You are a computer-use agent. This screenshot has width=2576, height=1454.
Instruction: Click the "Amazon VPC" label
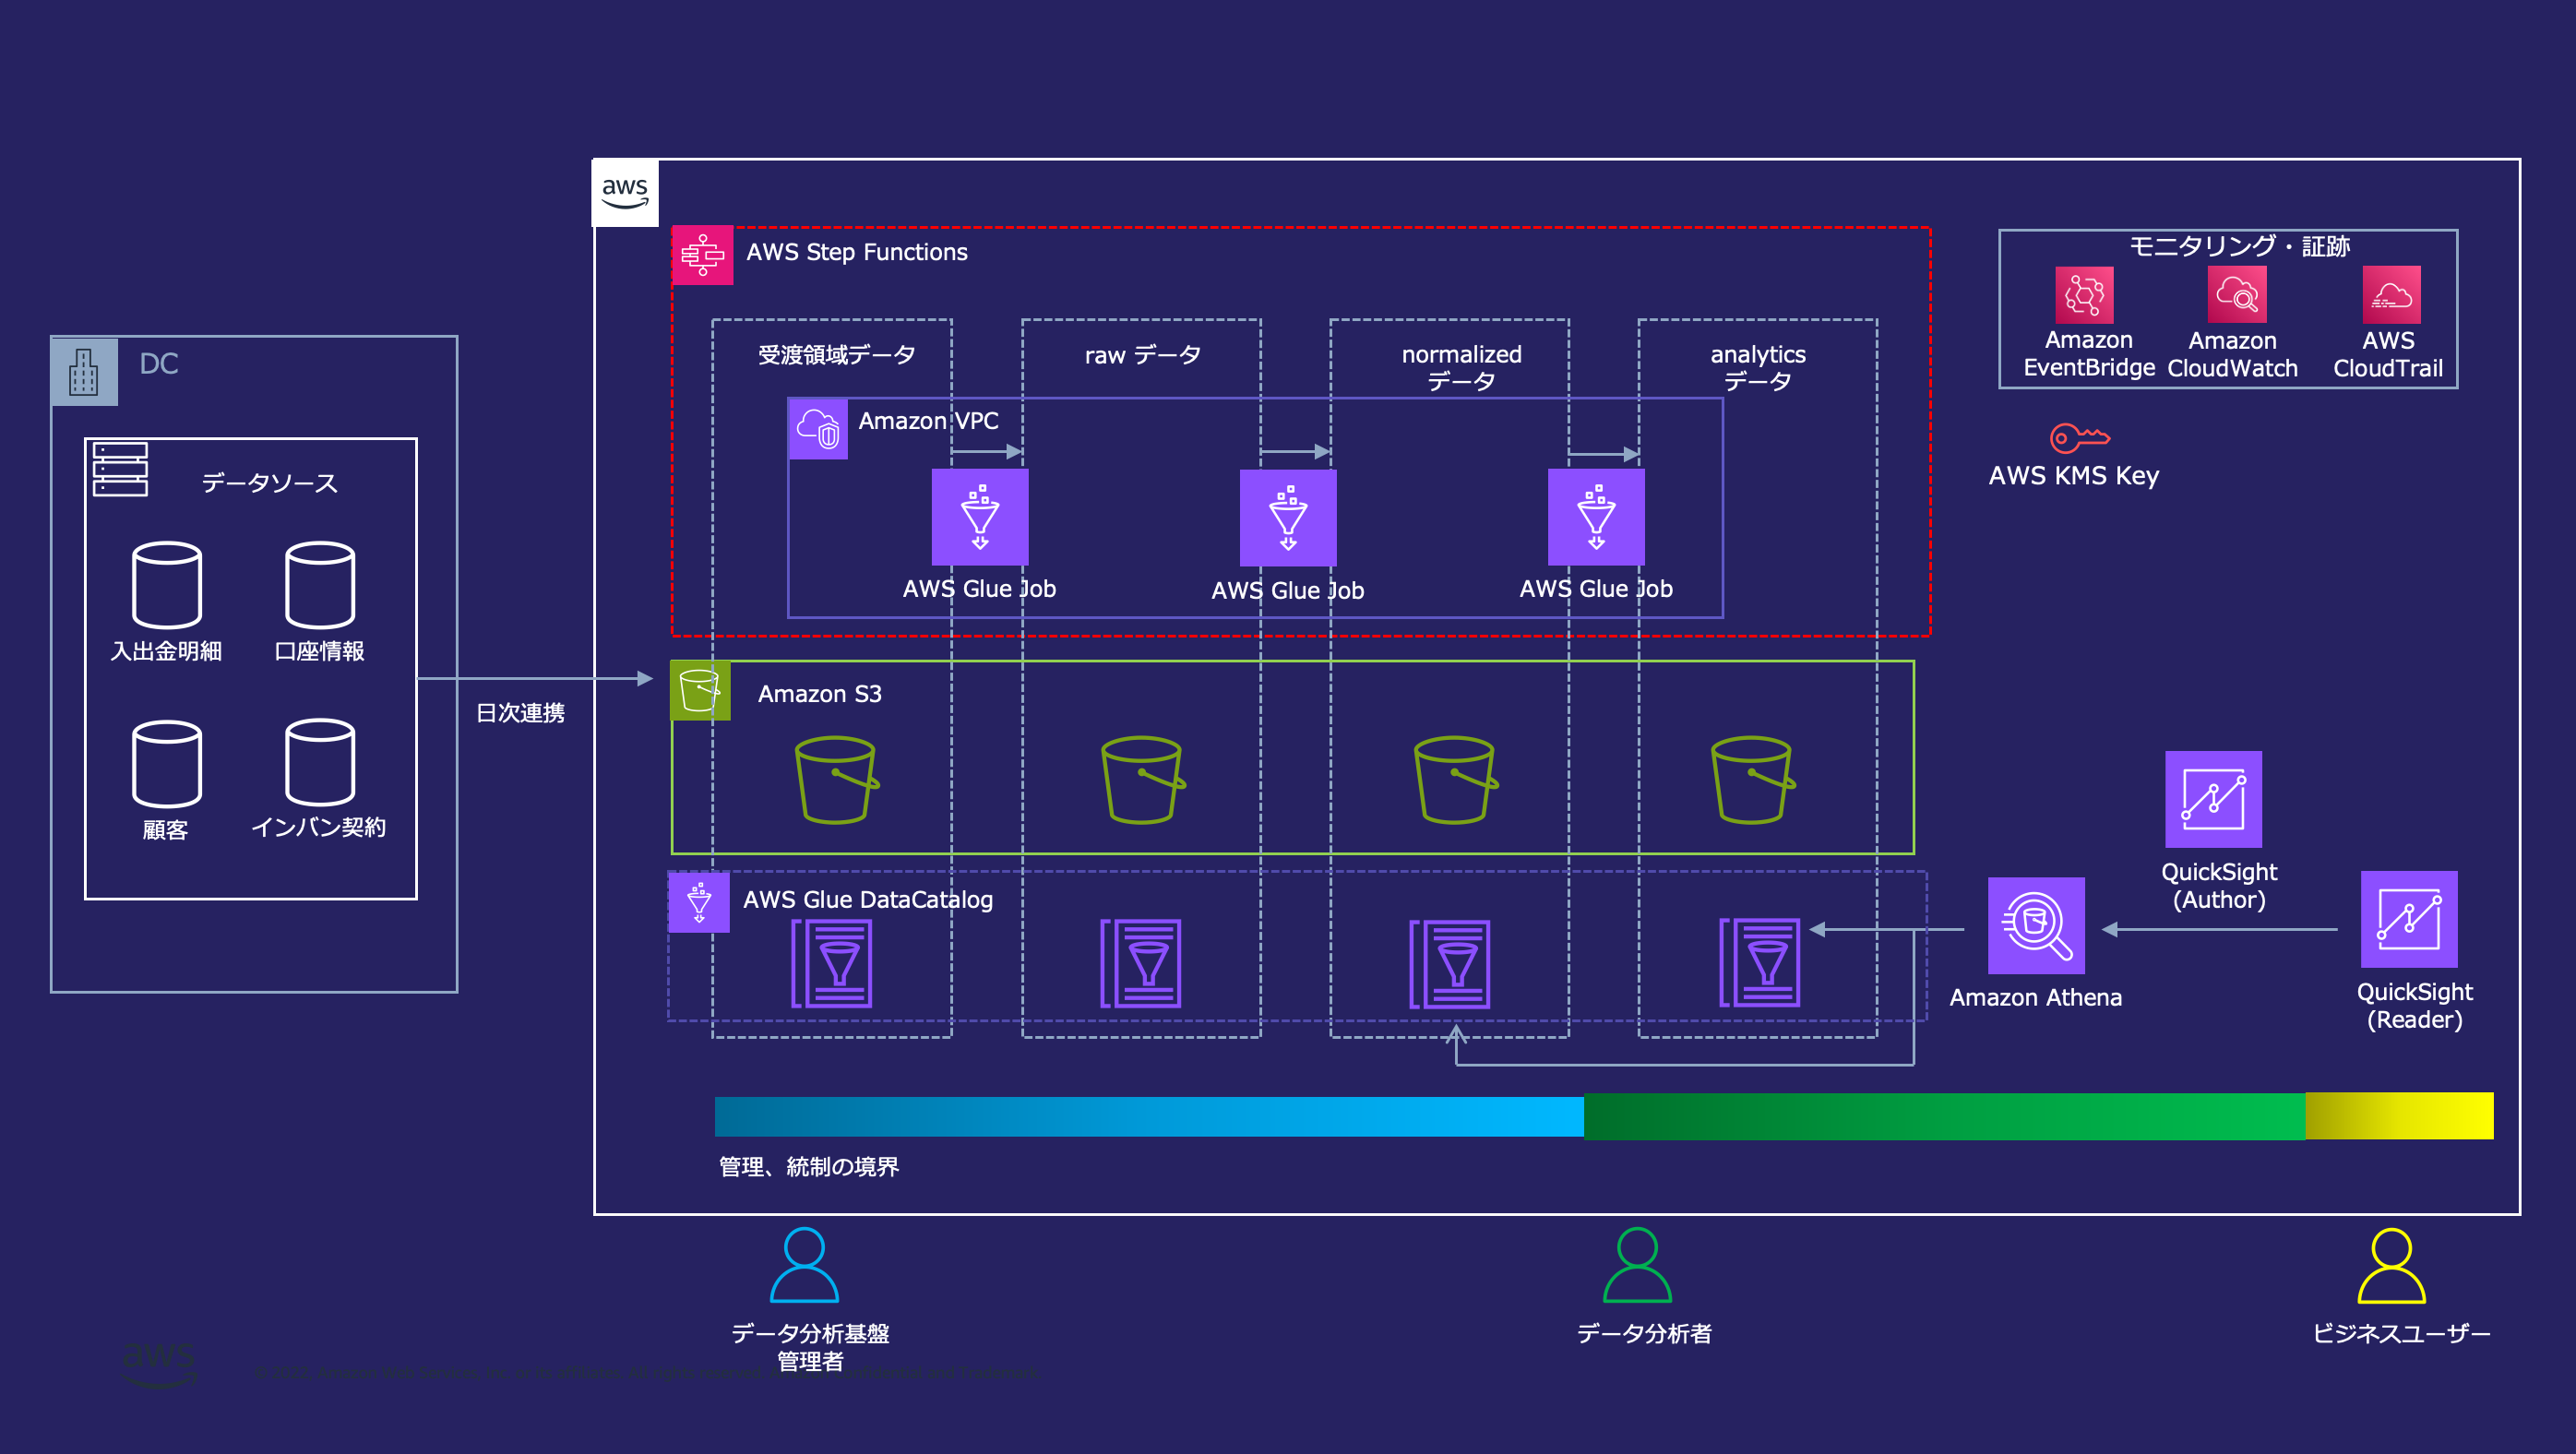[x=928, y=421]
